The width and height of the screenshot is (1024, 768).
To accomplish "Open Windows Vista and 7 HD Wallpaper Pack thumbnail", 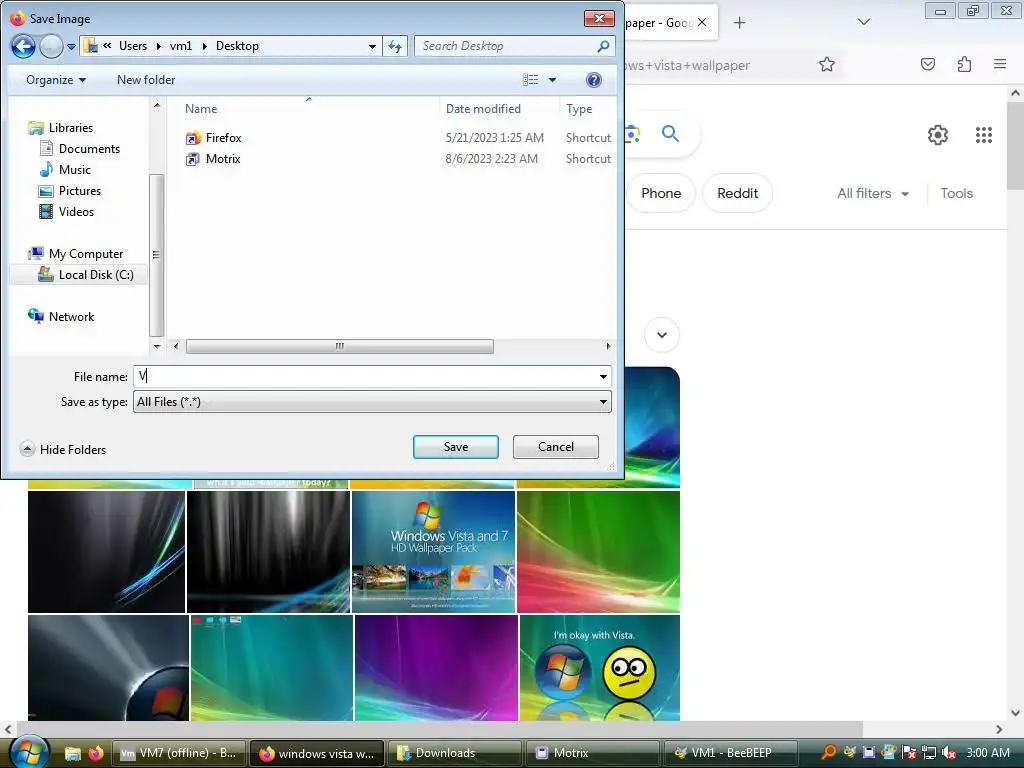I will point(433,551).
